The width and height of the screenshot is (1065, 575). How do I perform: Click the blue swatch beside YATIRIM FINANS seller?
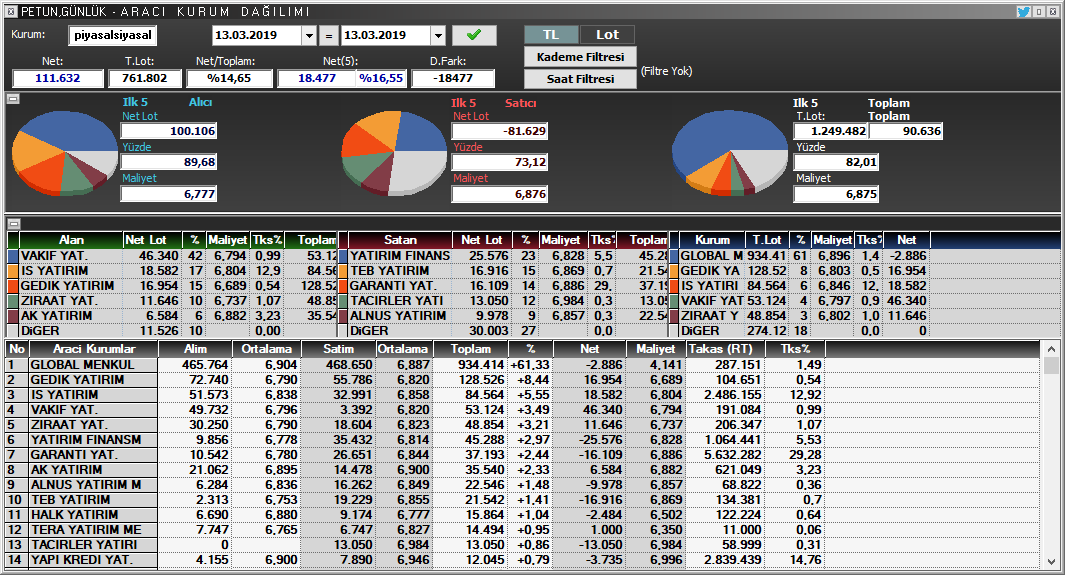343,256
